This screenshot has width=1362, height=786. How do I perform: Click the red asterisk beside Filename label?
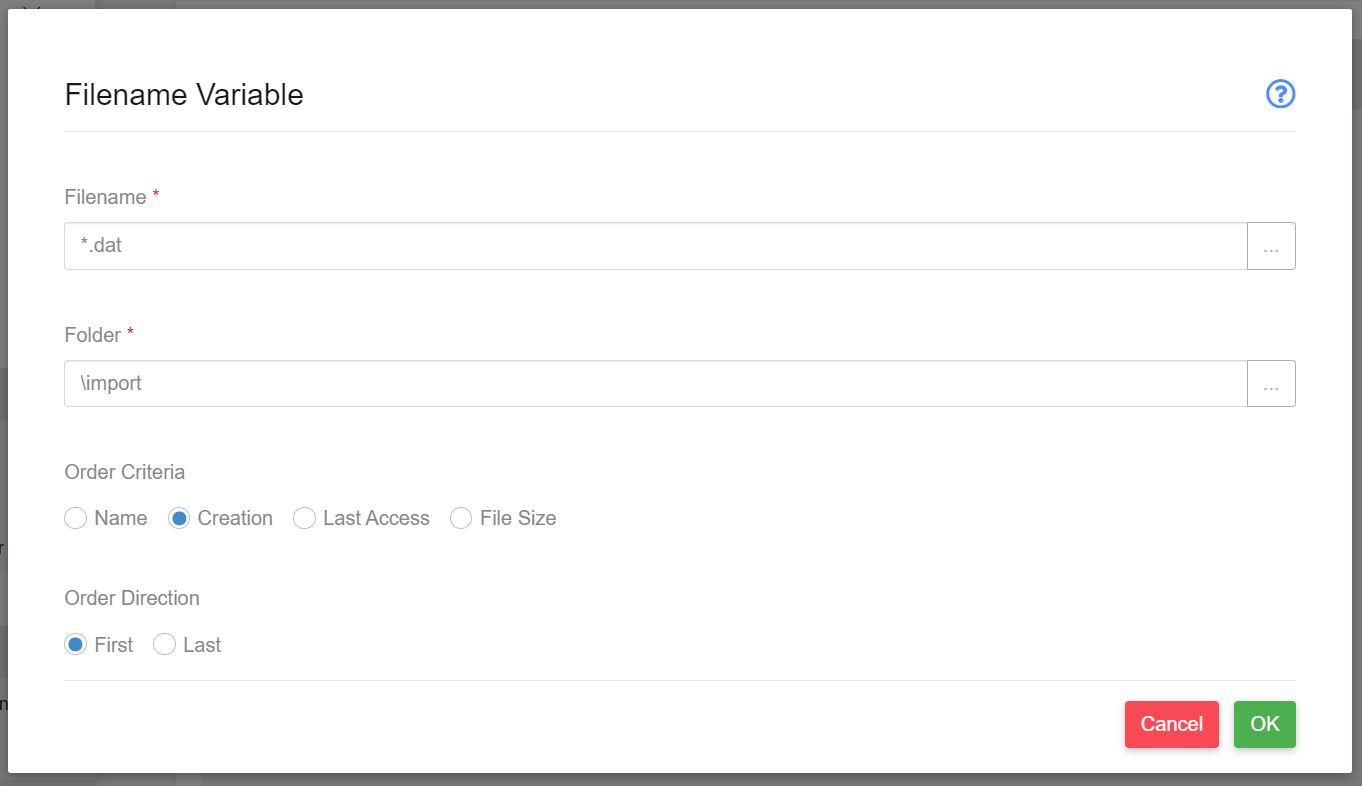tap(156, 195)
